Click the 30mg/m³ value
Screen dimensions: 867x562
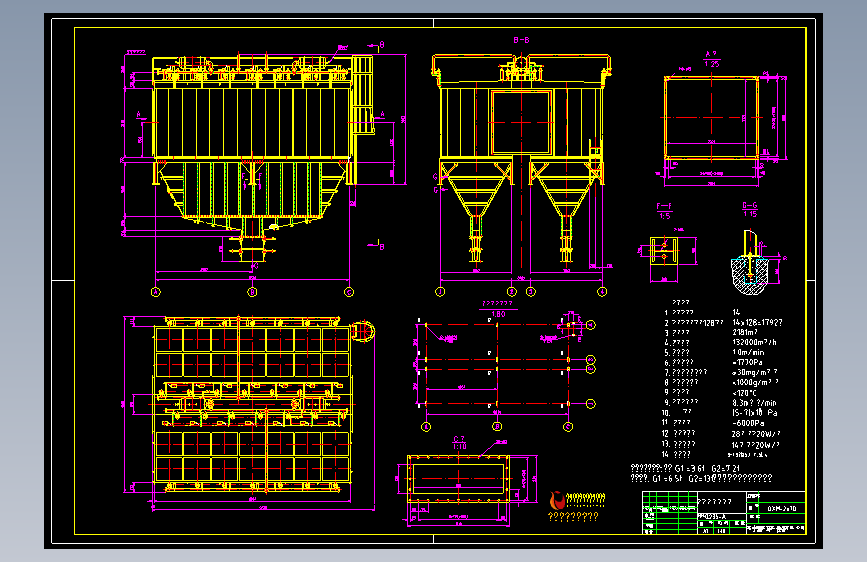point(755,372)
